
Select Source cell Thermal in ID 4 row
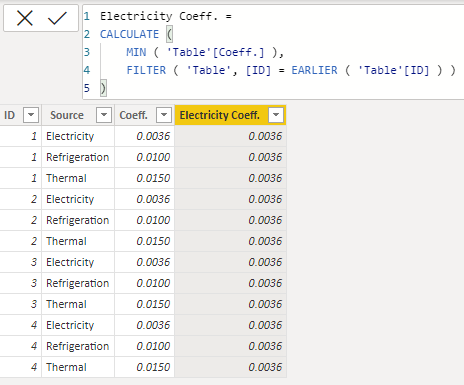click(78, 367)
